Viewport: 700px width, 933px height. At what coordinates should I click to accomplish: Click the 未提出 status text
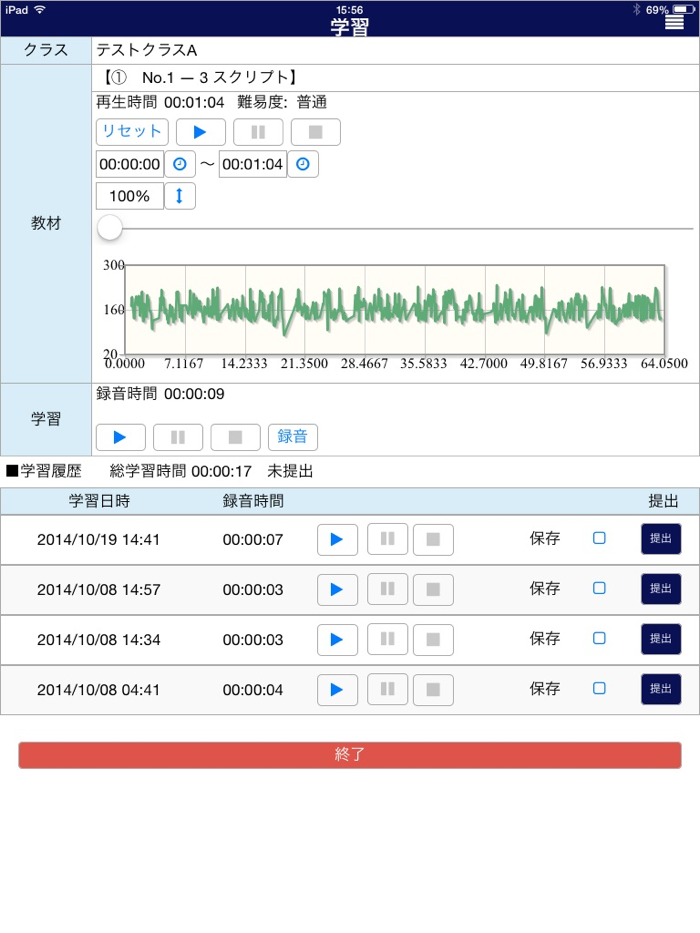point(290,471)
